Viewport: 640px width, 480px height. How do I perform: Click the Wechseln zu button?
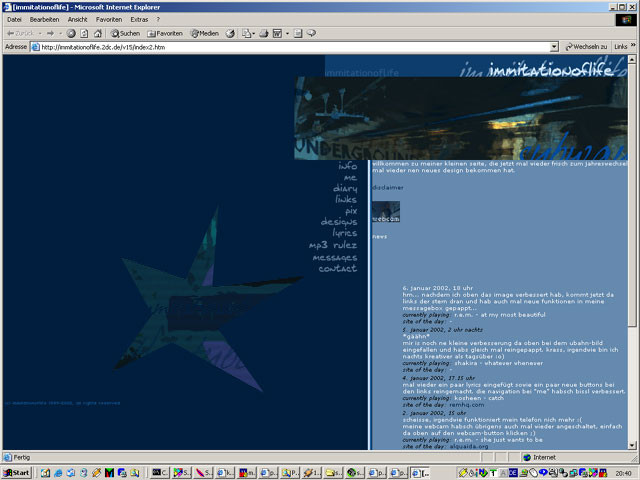tap(586, 47)
